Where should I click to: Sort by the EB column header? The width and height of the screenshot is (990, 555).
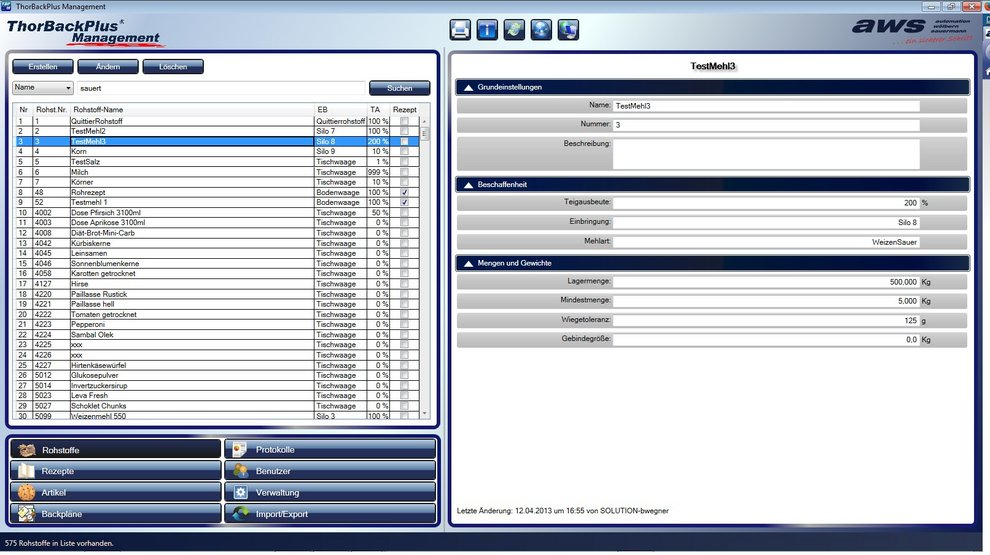point(340,110)
